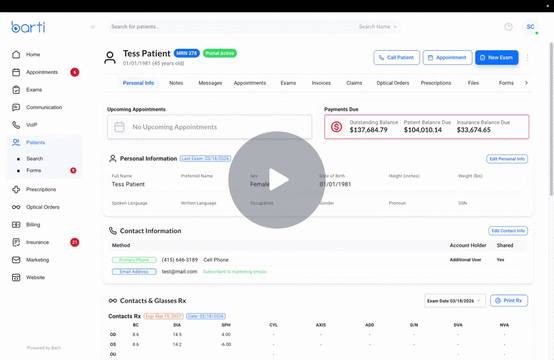Switch to the Optical Orders tab
Screen dimensions: 554x360
tap(393, 83)
